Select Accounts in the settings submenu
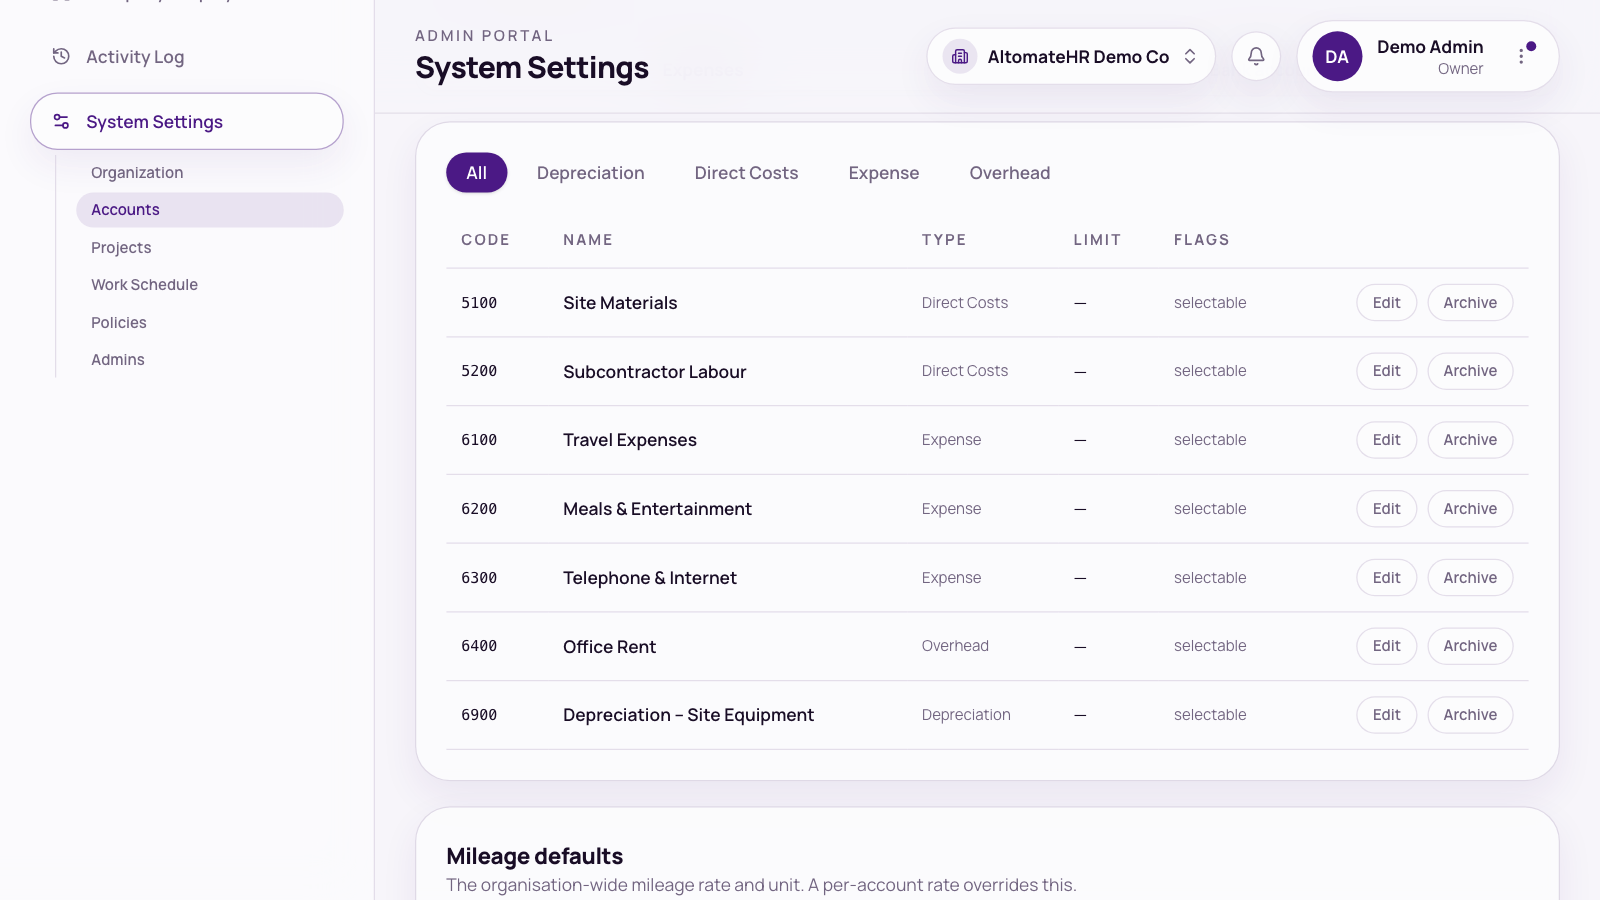 (210, 210)
